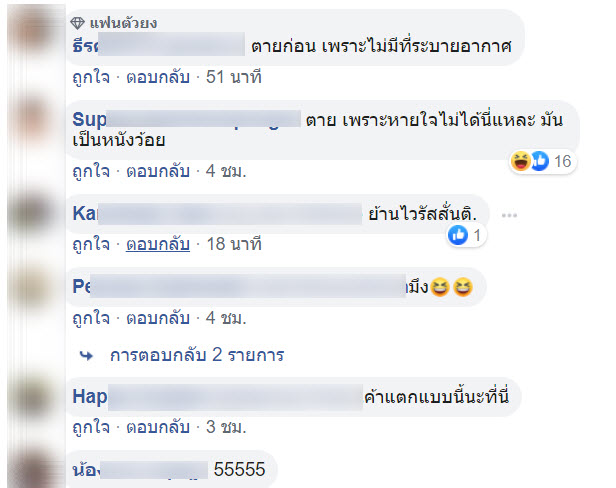
Task: Click the second laughing emoji in Pe's comment
Action: (x=463, y=287)
